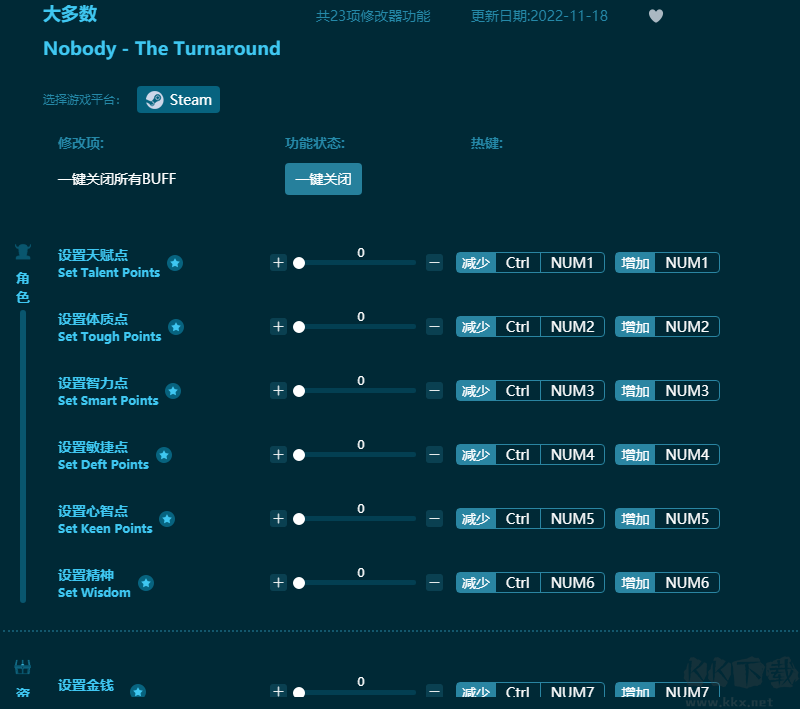Click 减少 Ctrl NUM2 to decrease tough points

coord(530,326)
